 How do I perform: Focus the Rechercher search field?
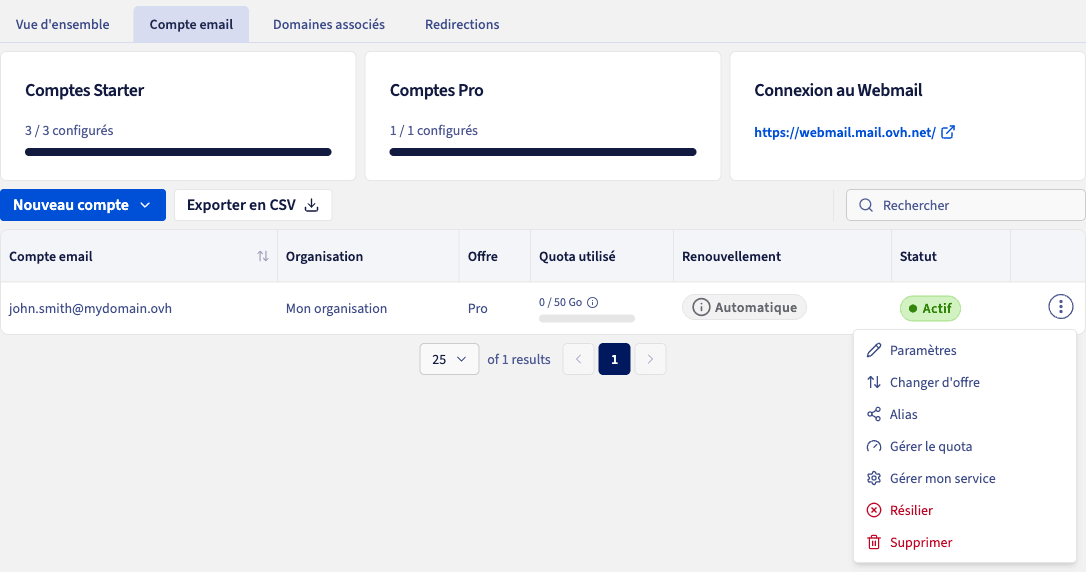(x=965, y=205)
